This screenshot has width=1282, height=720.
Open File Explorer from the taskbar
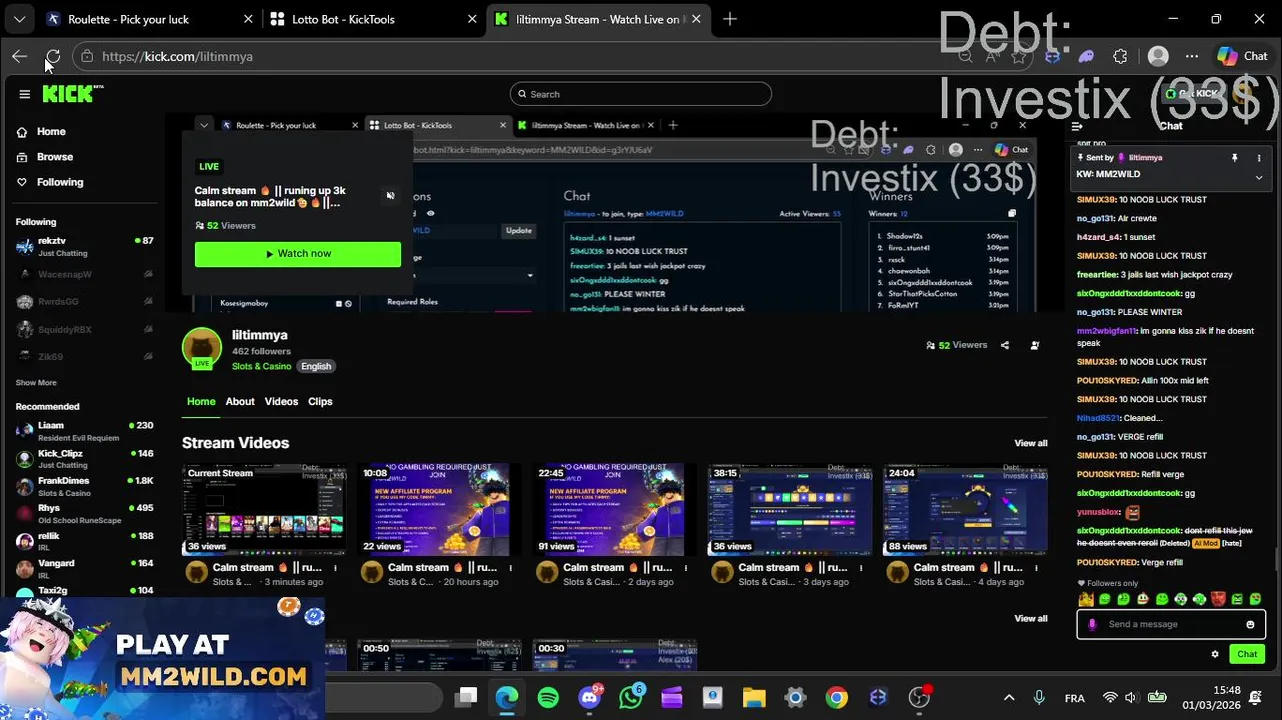pyautogui.click(x=754, y=698)
